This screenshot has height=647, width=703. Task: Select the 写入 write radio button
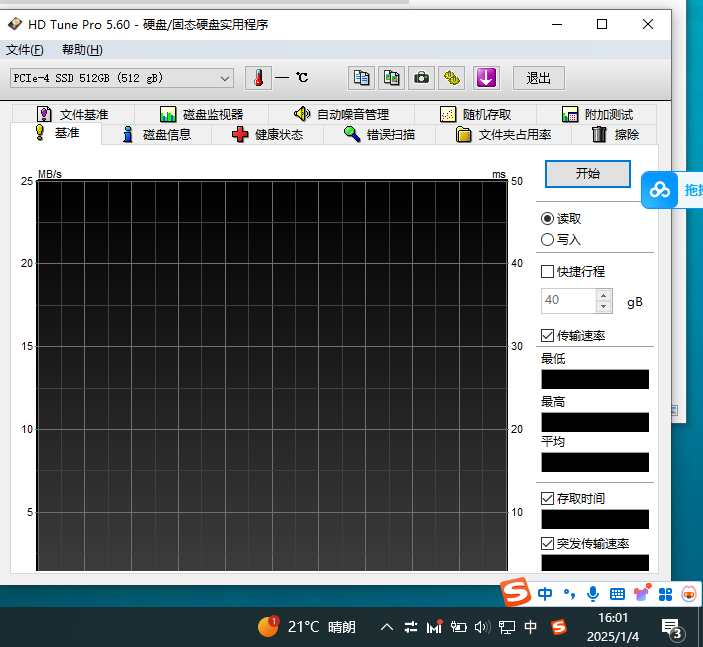[547, 239]
